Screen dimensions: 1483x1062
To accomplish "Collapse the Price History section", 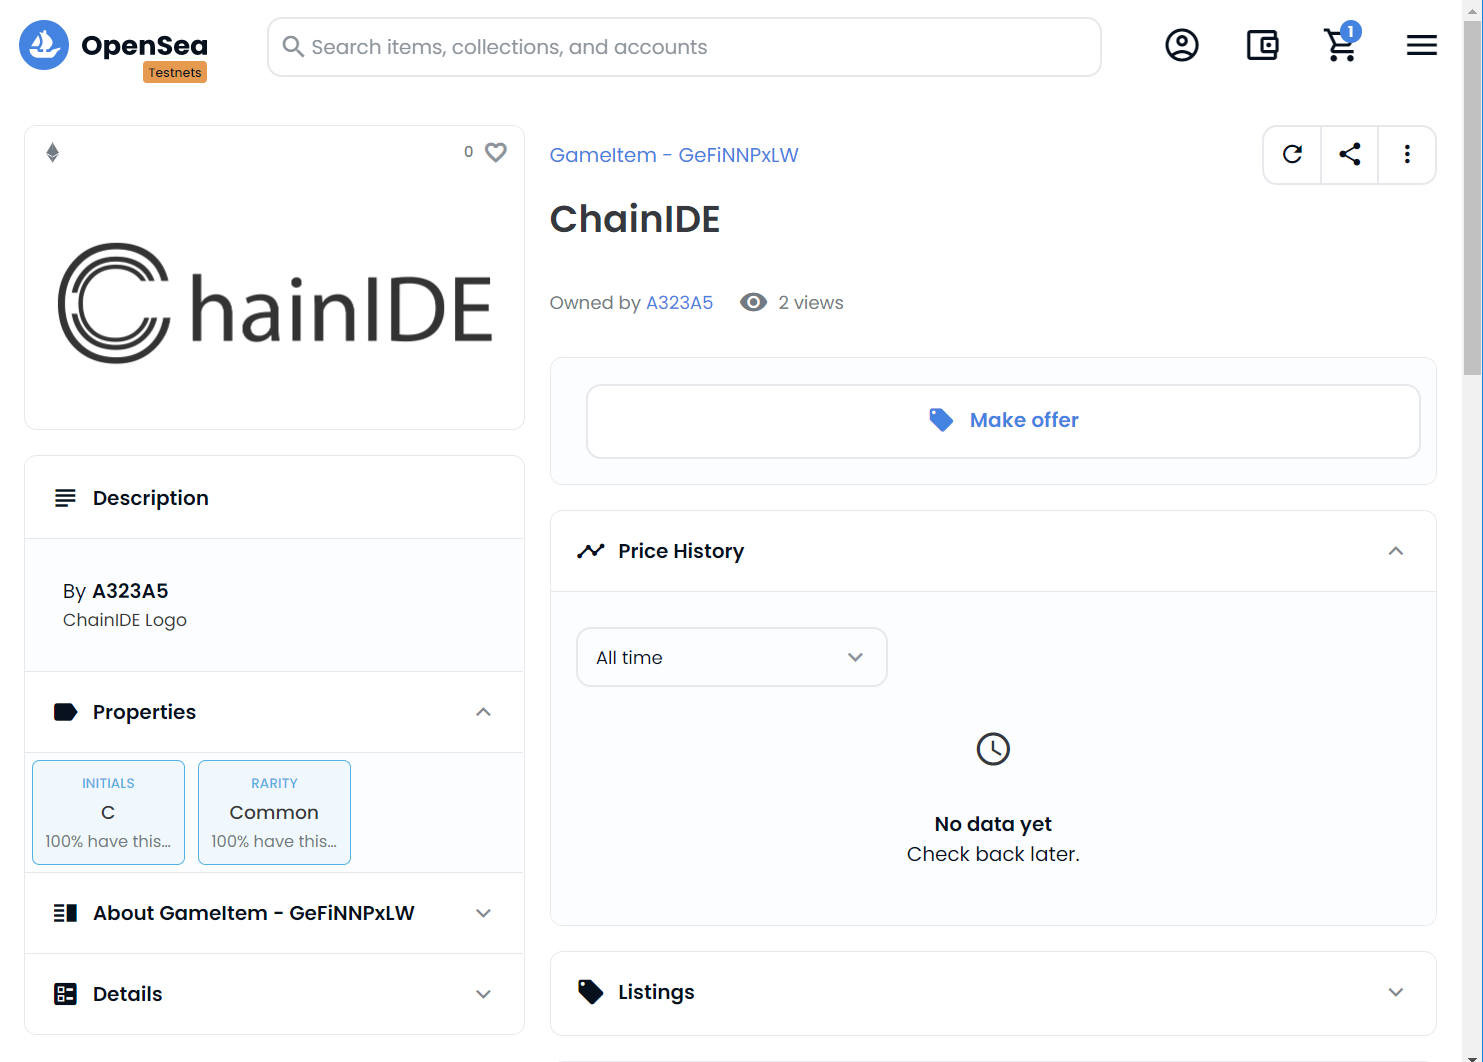I will tap(1395, 551).
